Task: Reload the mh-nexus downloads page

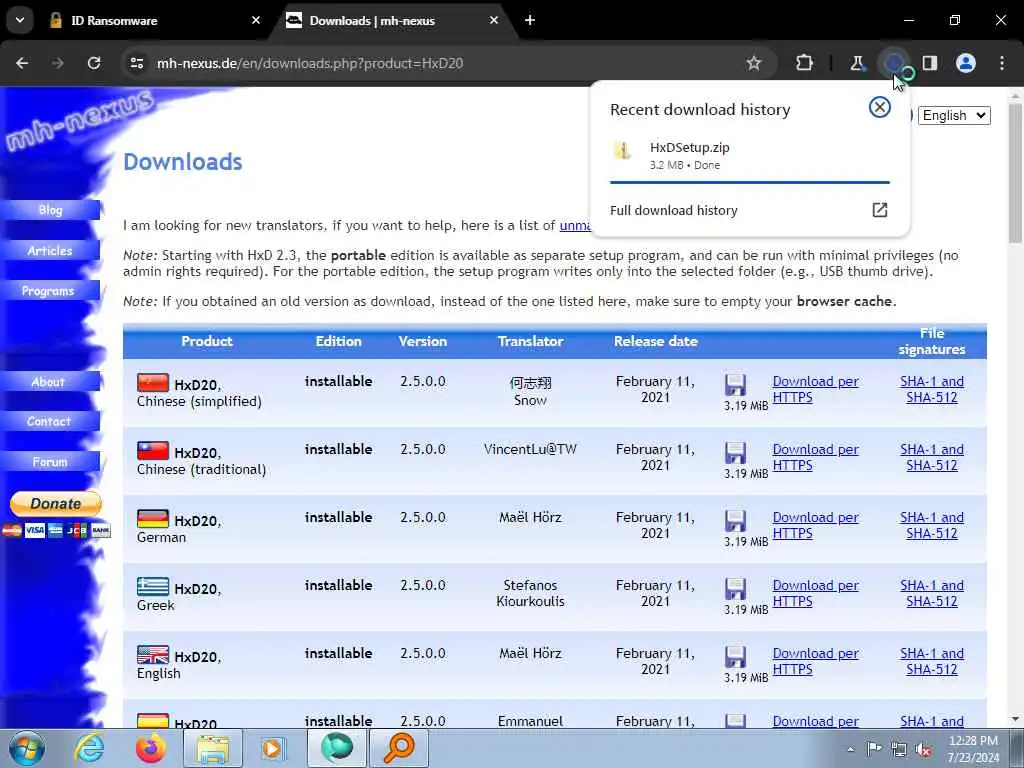Action: click(94, 63)
